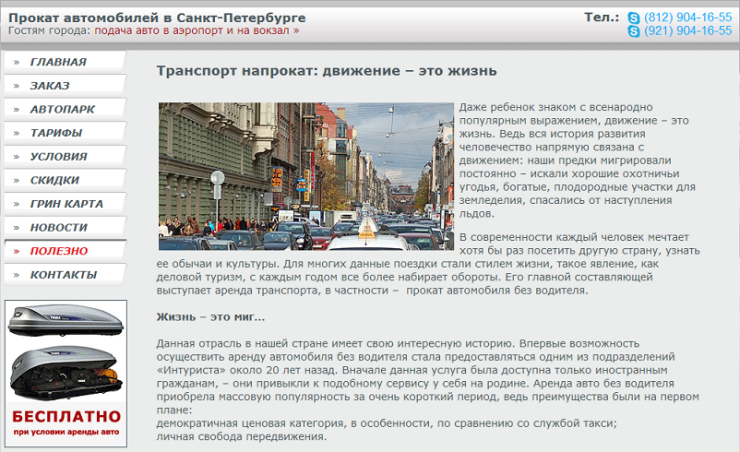740x452 pixels.
Task: Click the subheading 'Жизнь – это миг…'
Action: [x=210, y=317]
